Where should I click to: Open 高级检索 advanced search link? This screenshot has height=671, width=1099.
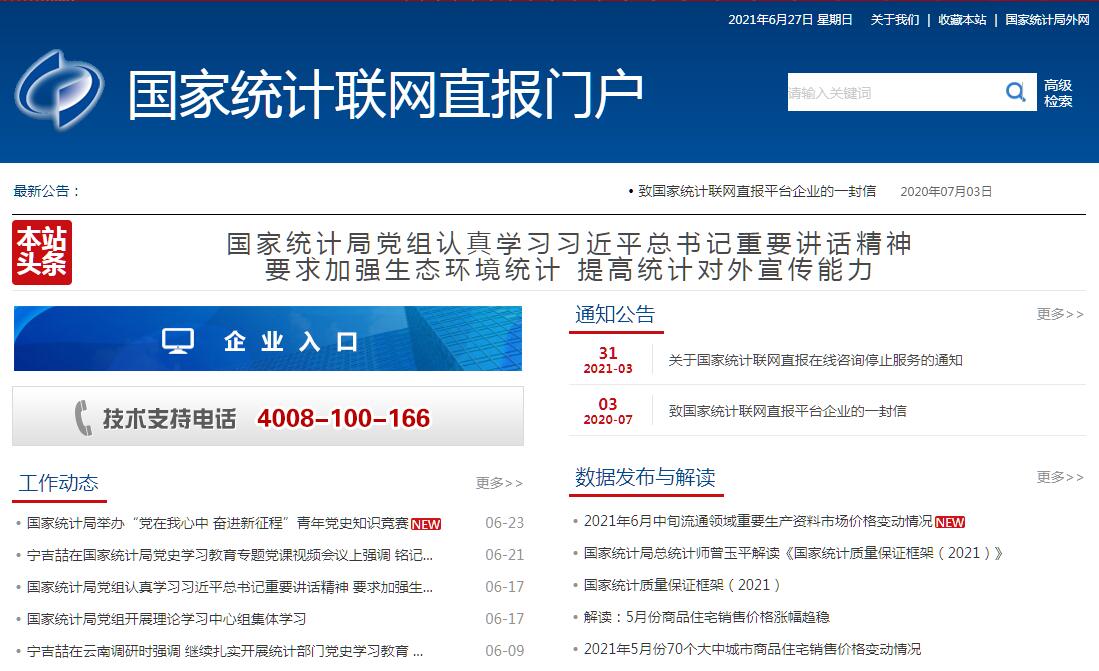click(x=1058, y=93)
